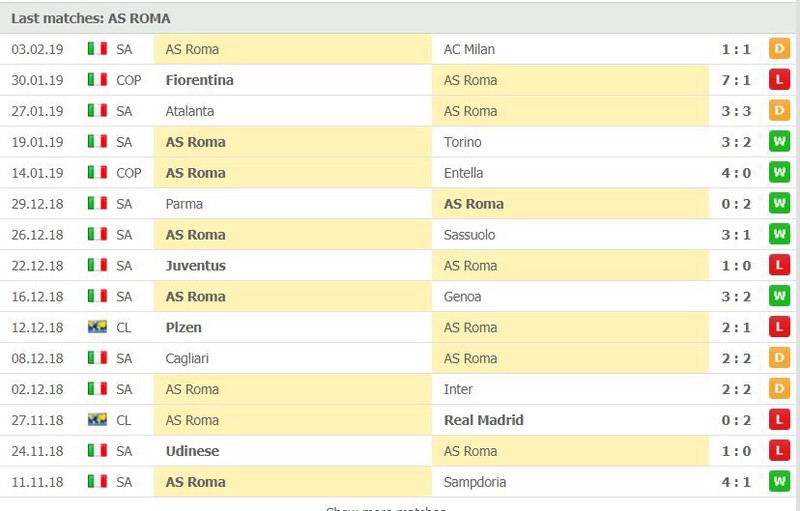Select the Real Madrid team name

click(484, 420)
